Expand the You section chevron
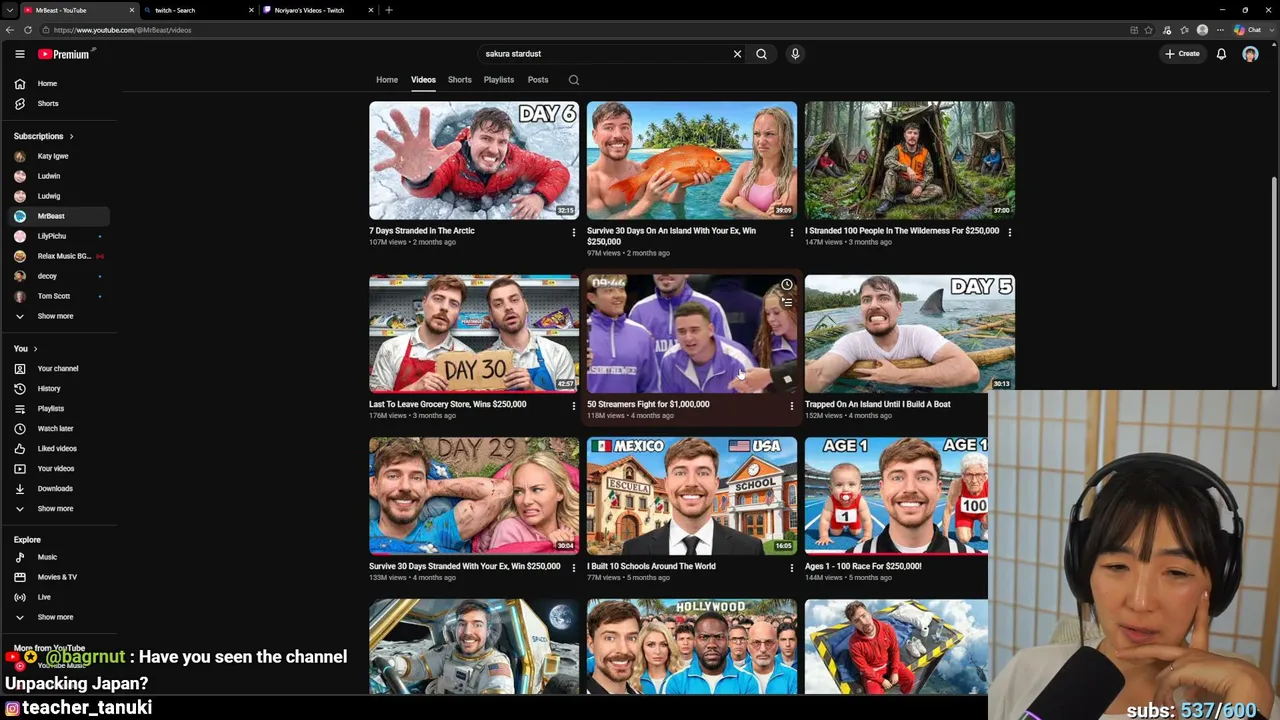 click(35, 349)
